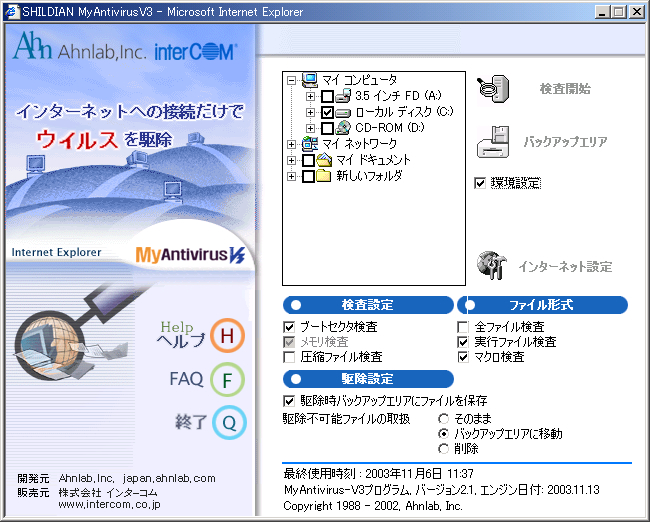Uncheck the ローカル ディスク (C:) checkbox
This screenshot has width=650, height=522.
pyautogui.click(x=327, y=112)
